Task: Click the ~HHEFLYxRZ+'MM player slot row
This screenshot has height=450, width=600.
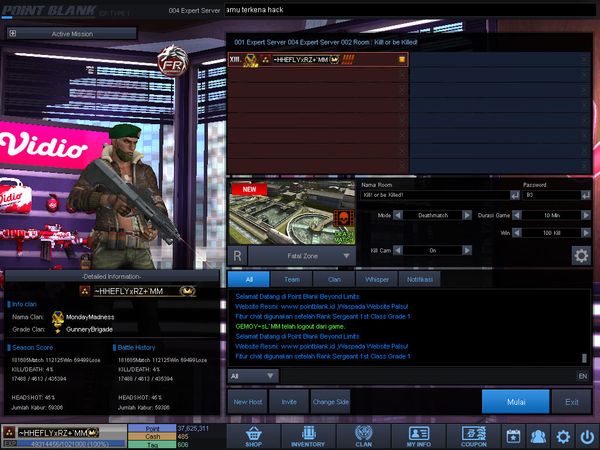Action: pyautogui.click(x=318, y=60)
